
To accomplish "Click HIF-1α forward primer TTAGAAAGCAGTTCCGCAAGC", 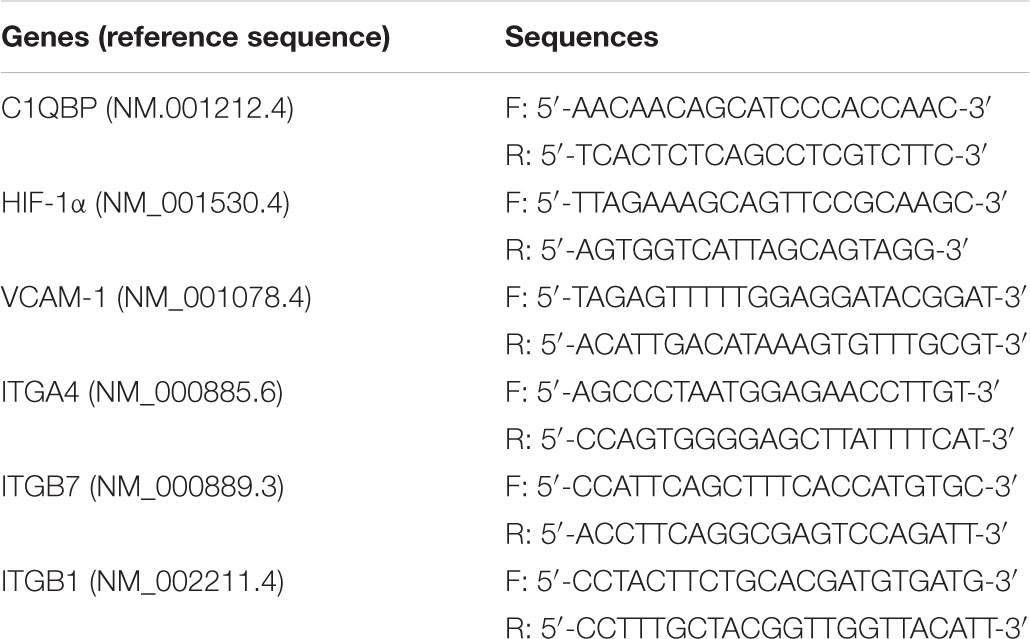I will click(756, 204).
